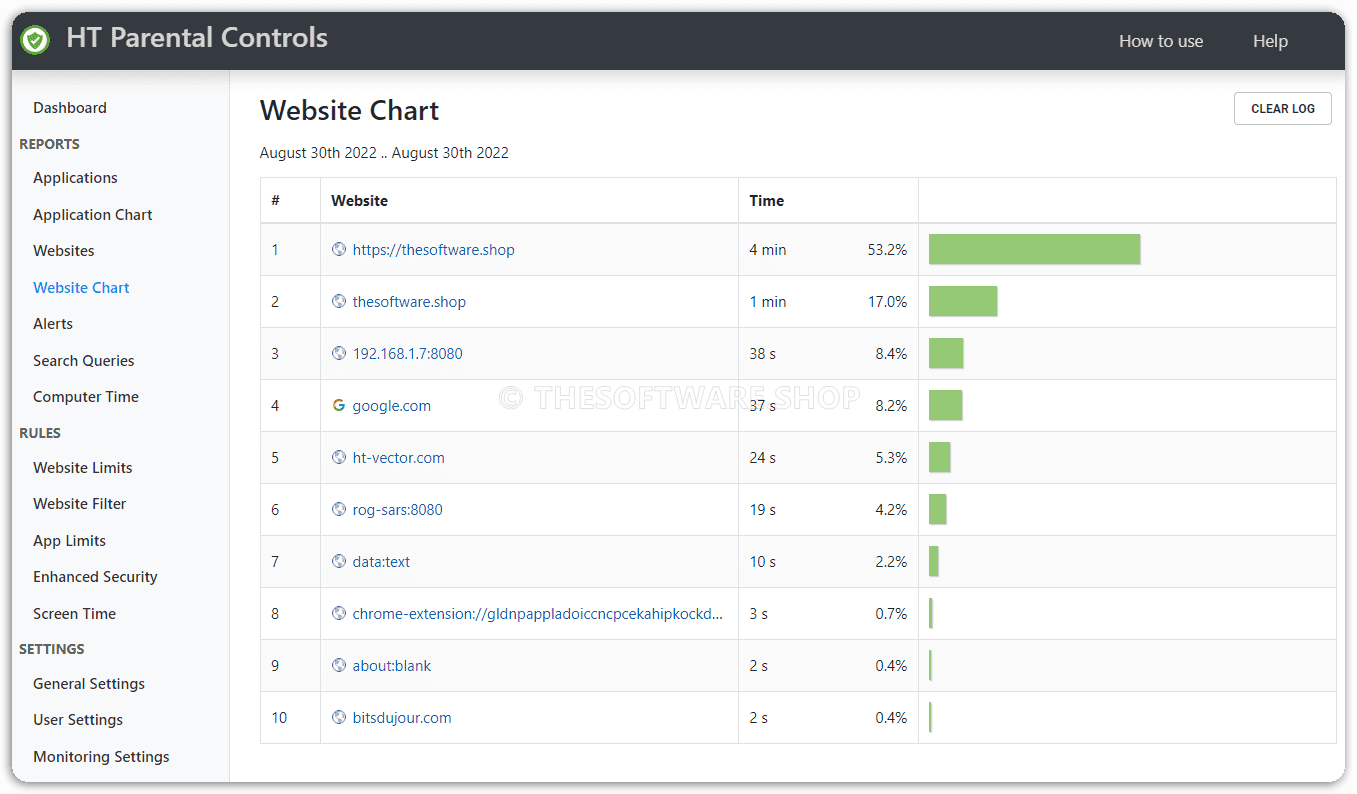Go to Screen Time rules

[x=74, y=614]
